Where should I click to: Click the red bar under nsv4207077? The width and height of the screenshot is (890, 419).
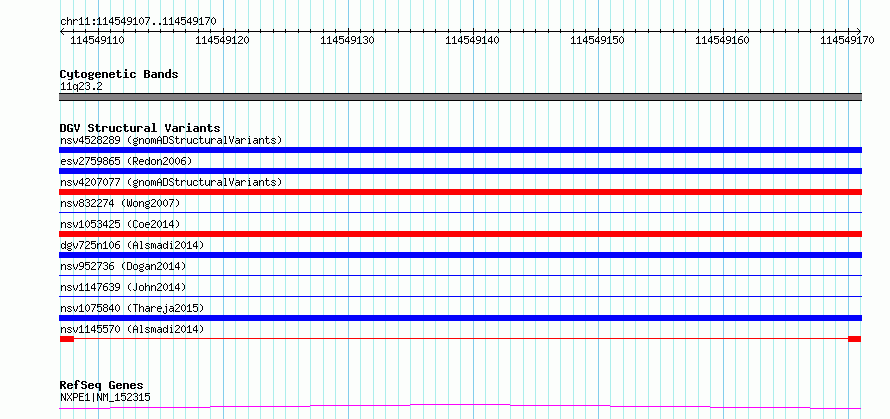(460, 192)
